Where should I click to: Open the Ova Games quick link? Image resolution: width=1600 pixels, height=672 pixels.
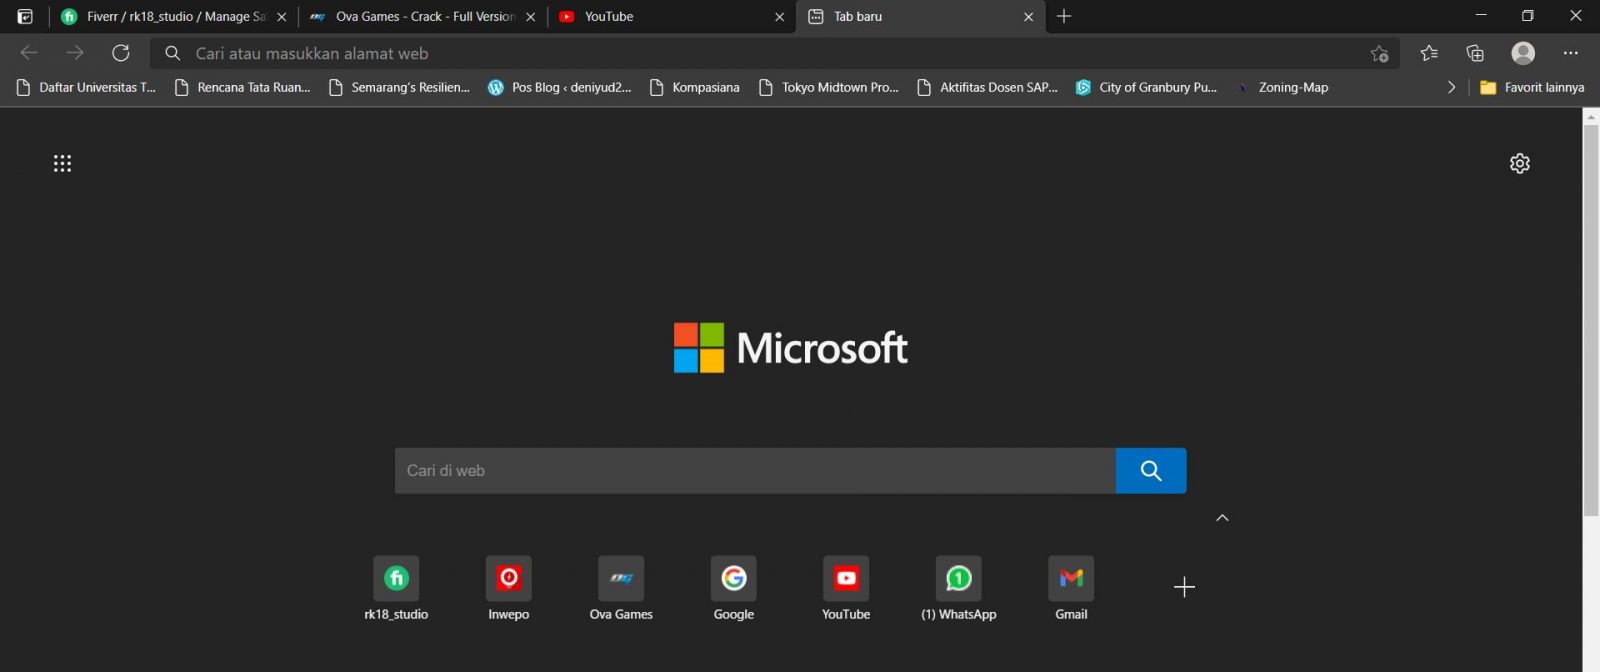click(621, 588)
